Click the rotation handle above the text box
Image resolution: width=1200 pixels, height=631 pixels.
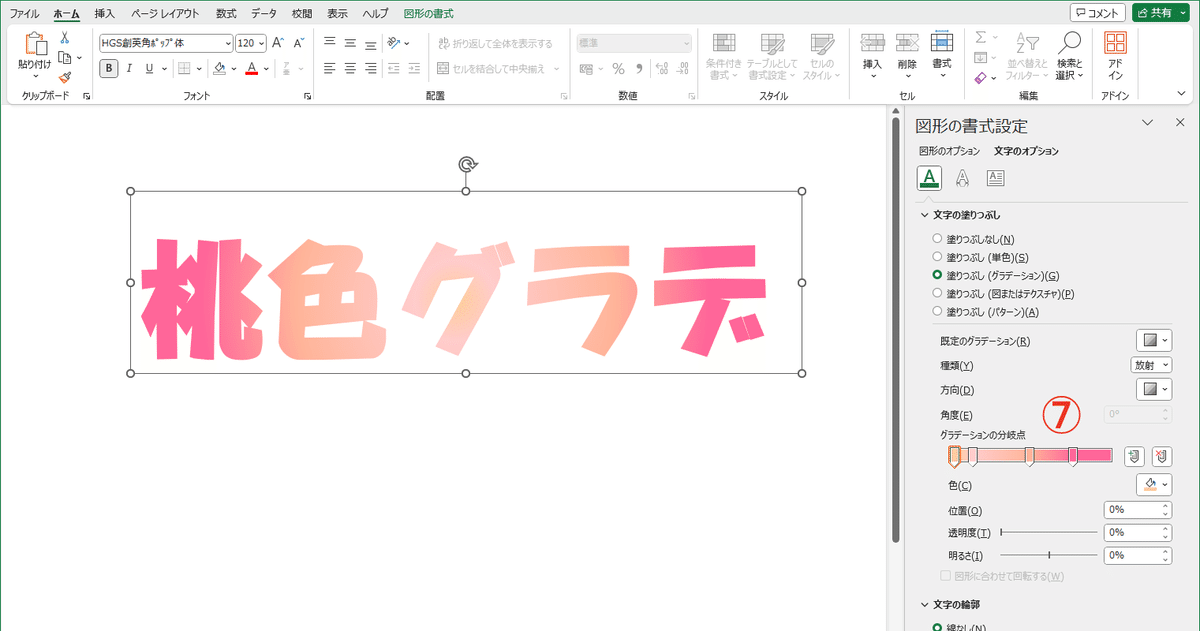[x=466, y=165]
